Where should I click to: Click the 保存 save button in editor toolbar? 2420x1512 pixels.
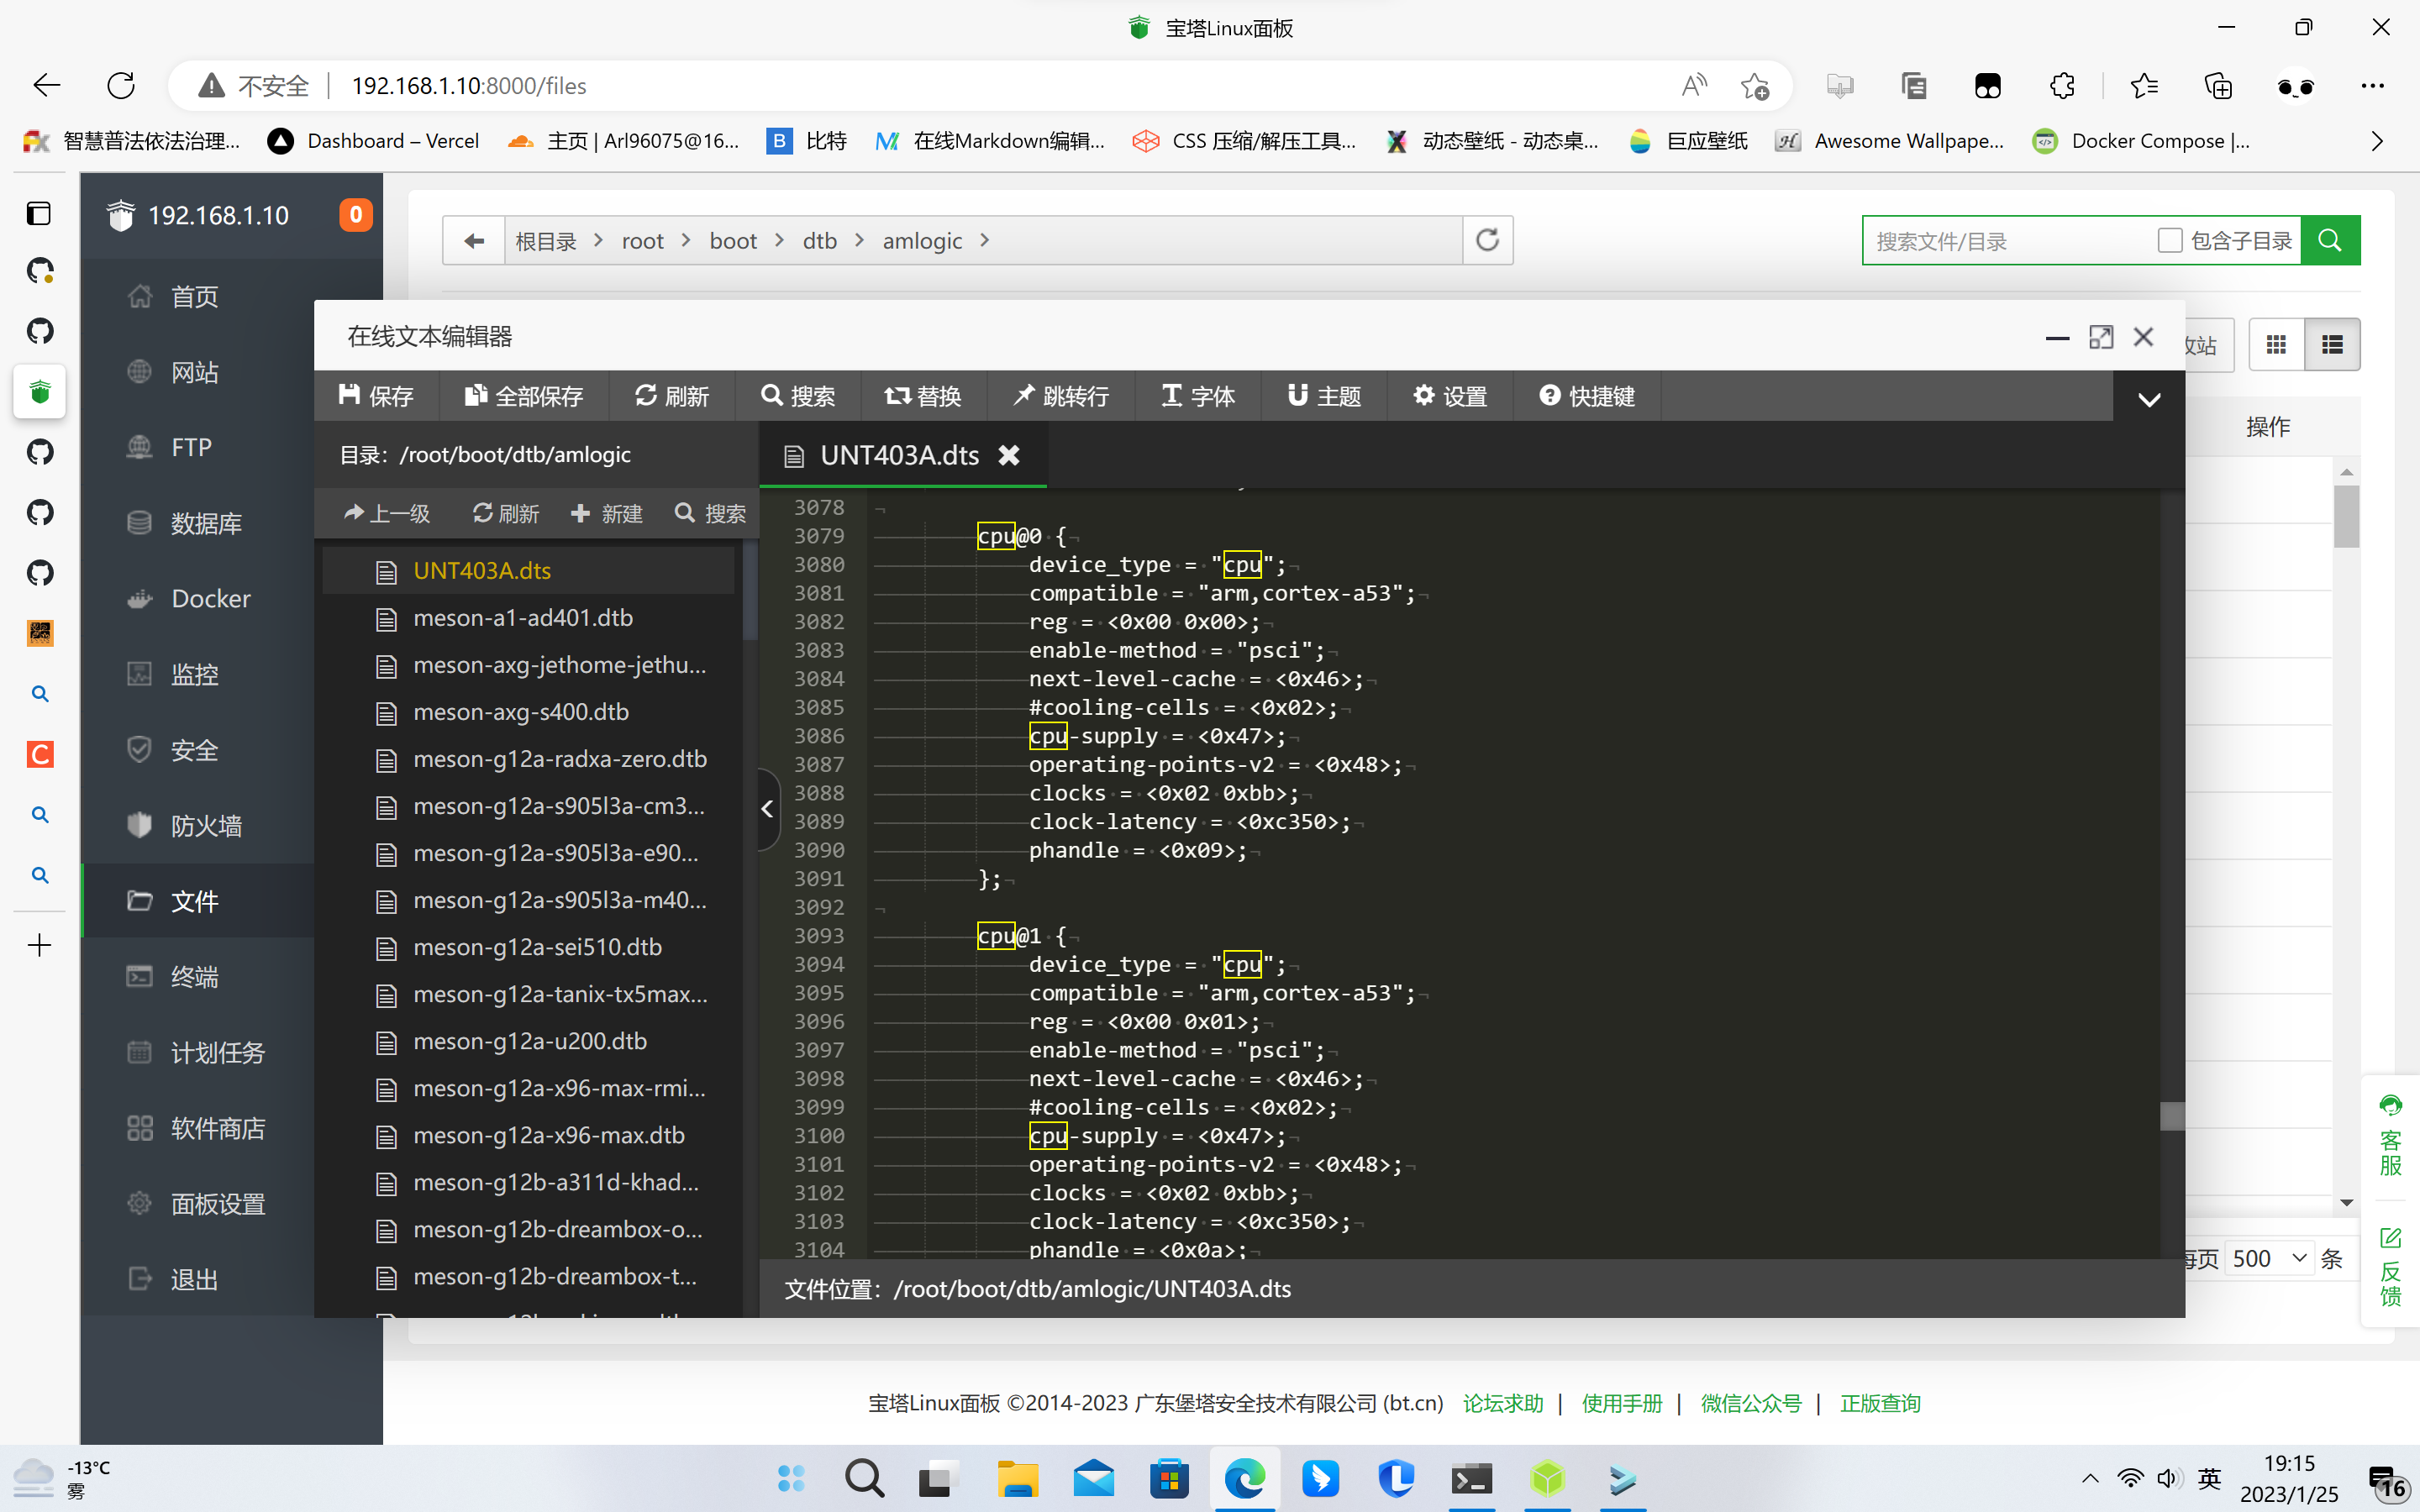pyautogui.click(x=376, y=396)
